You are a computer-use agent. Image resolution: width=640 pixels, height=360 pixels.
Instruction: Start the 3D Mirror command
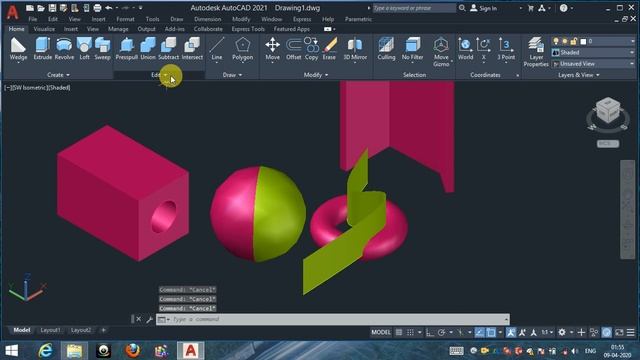click(355, 49)
